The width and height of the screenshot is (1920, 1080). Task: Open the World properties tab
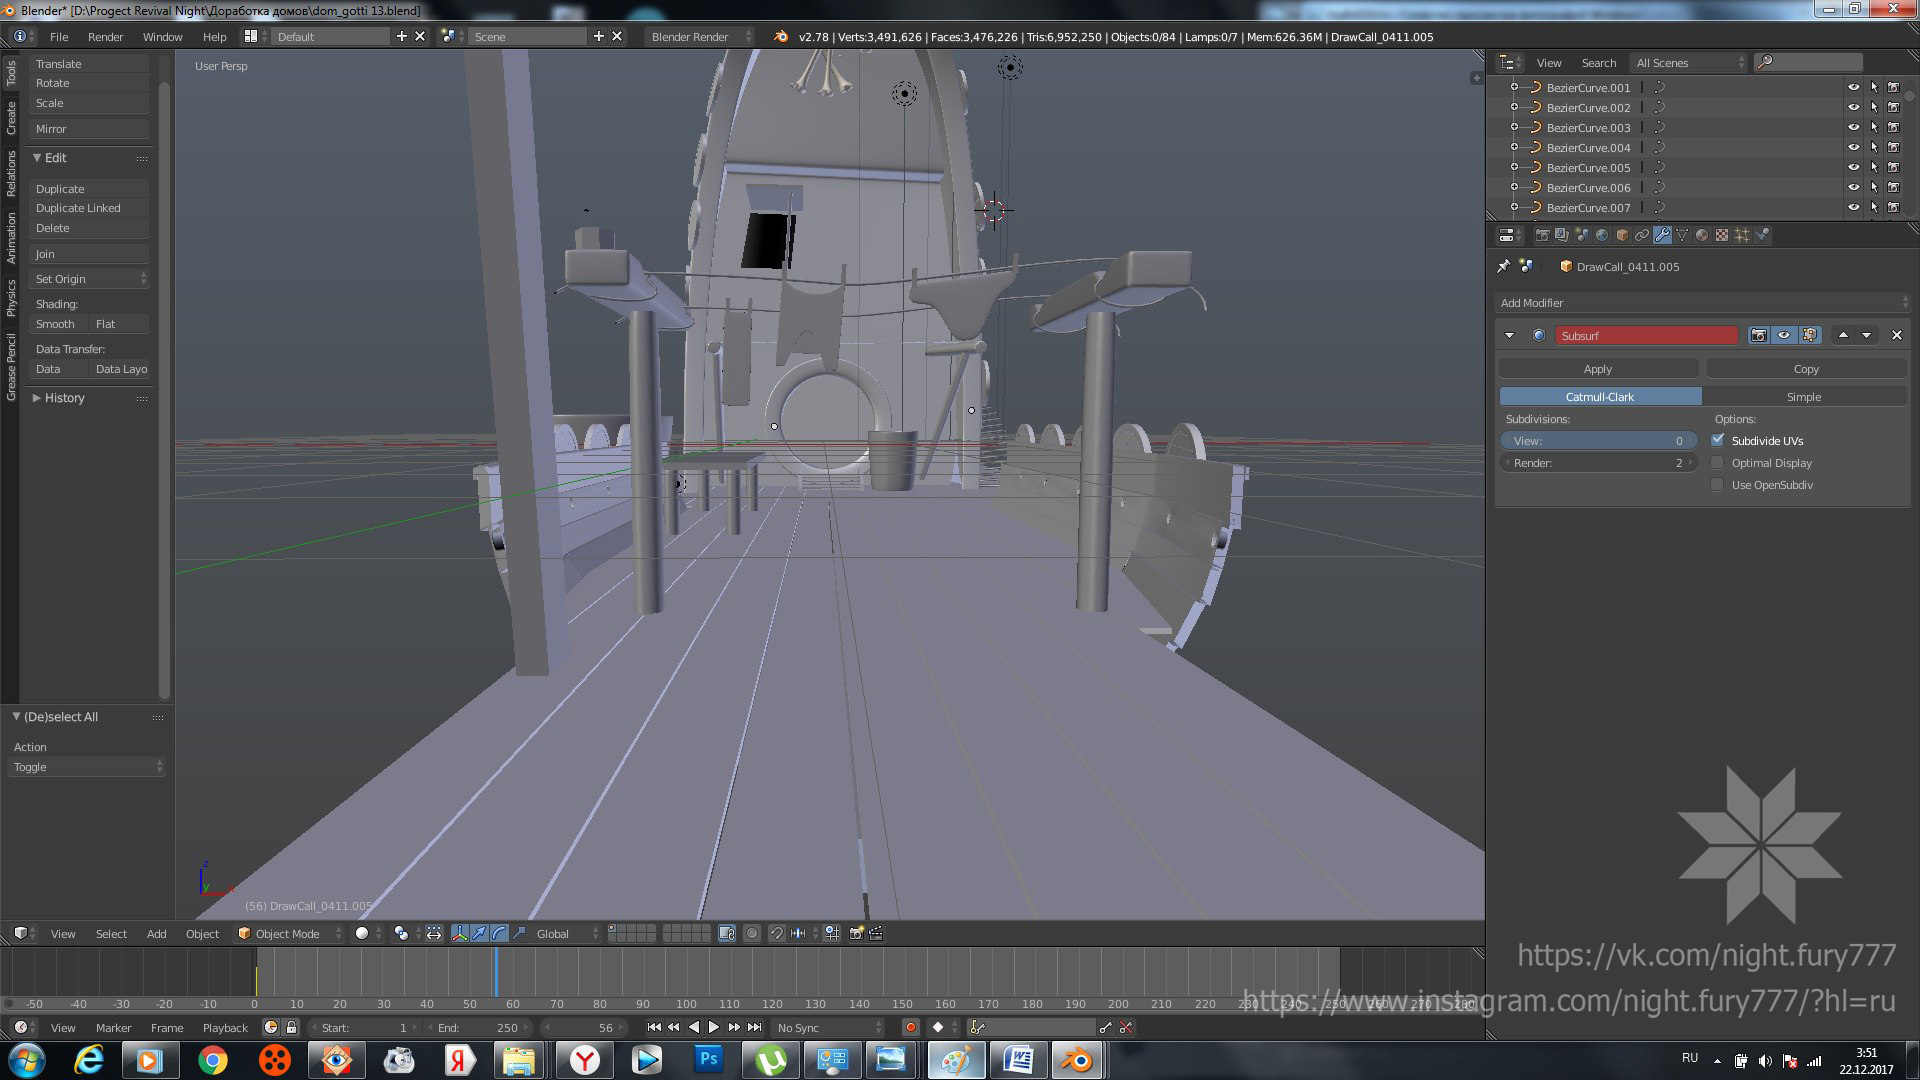coord(1602,235)
